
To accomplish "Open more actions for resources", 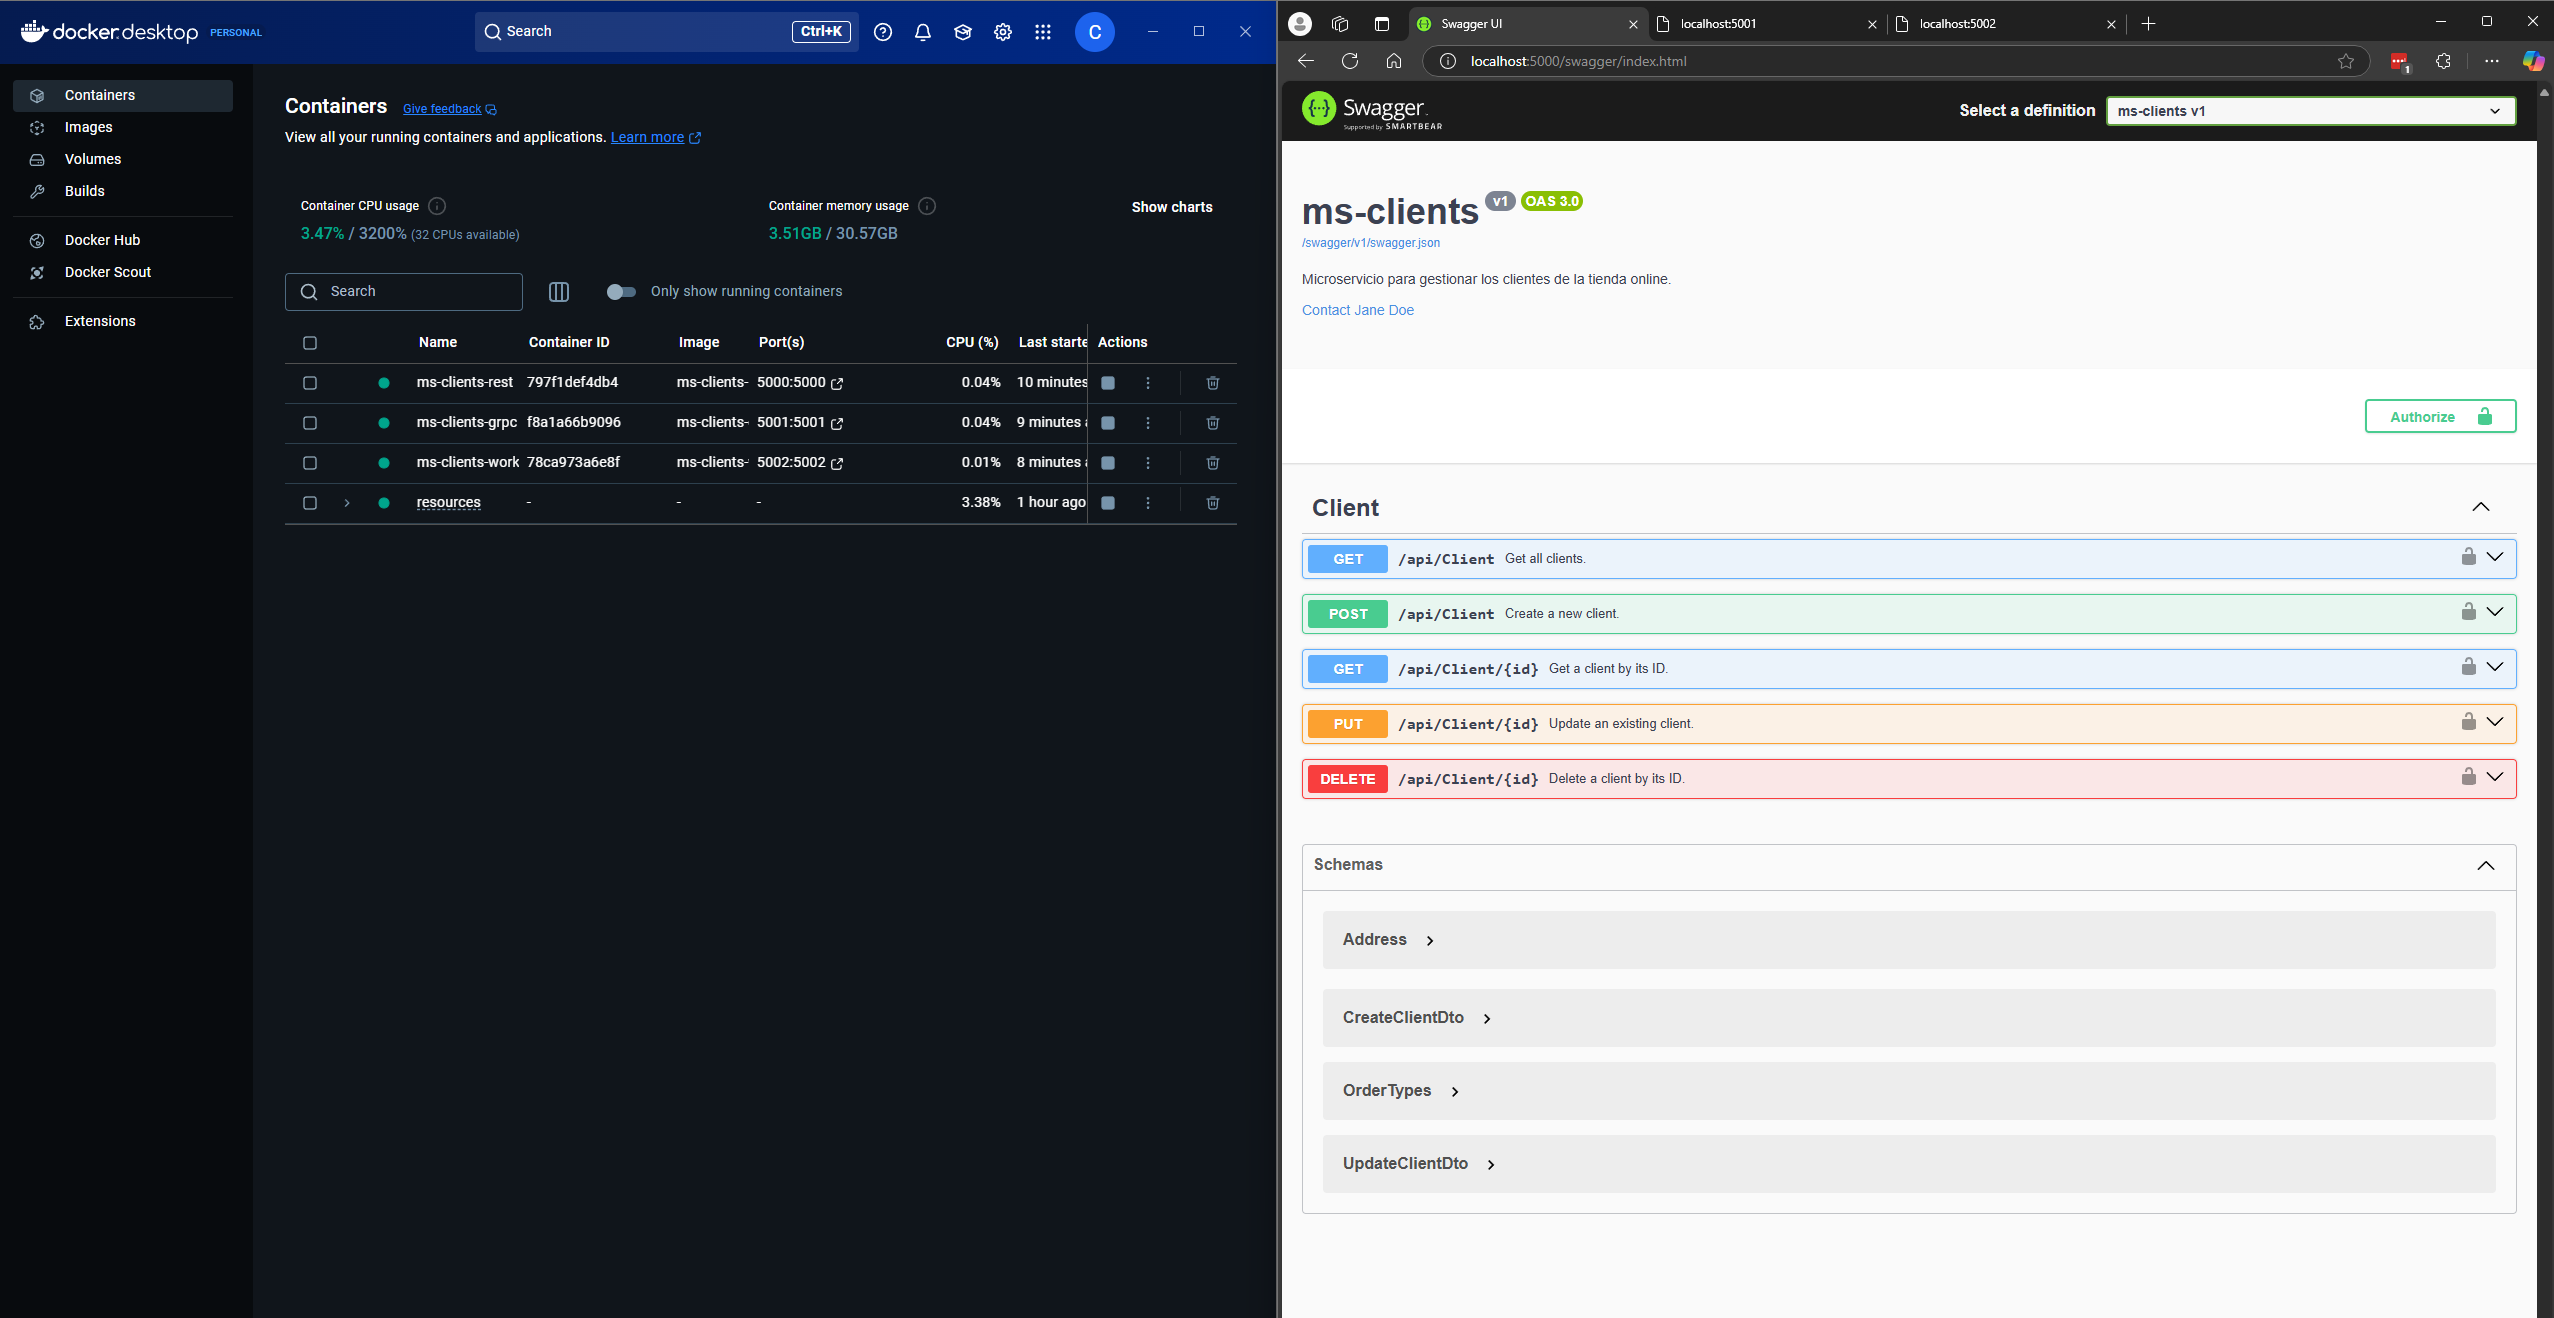I will (1148, 503).
